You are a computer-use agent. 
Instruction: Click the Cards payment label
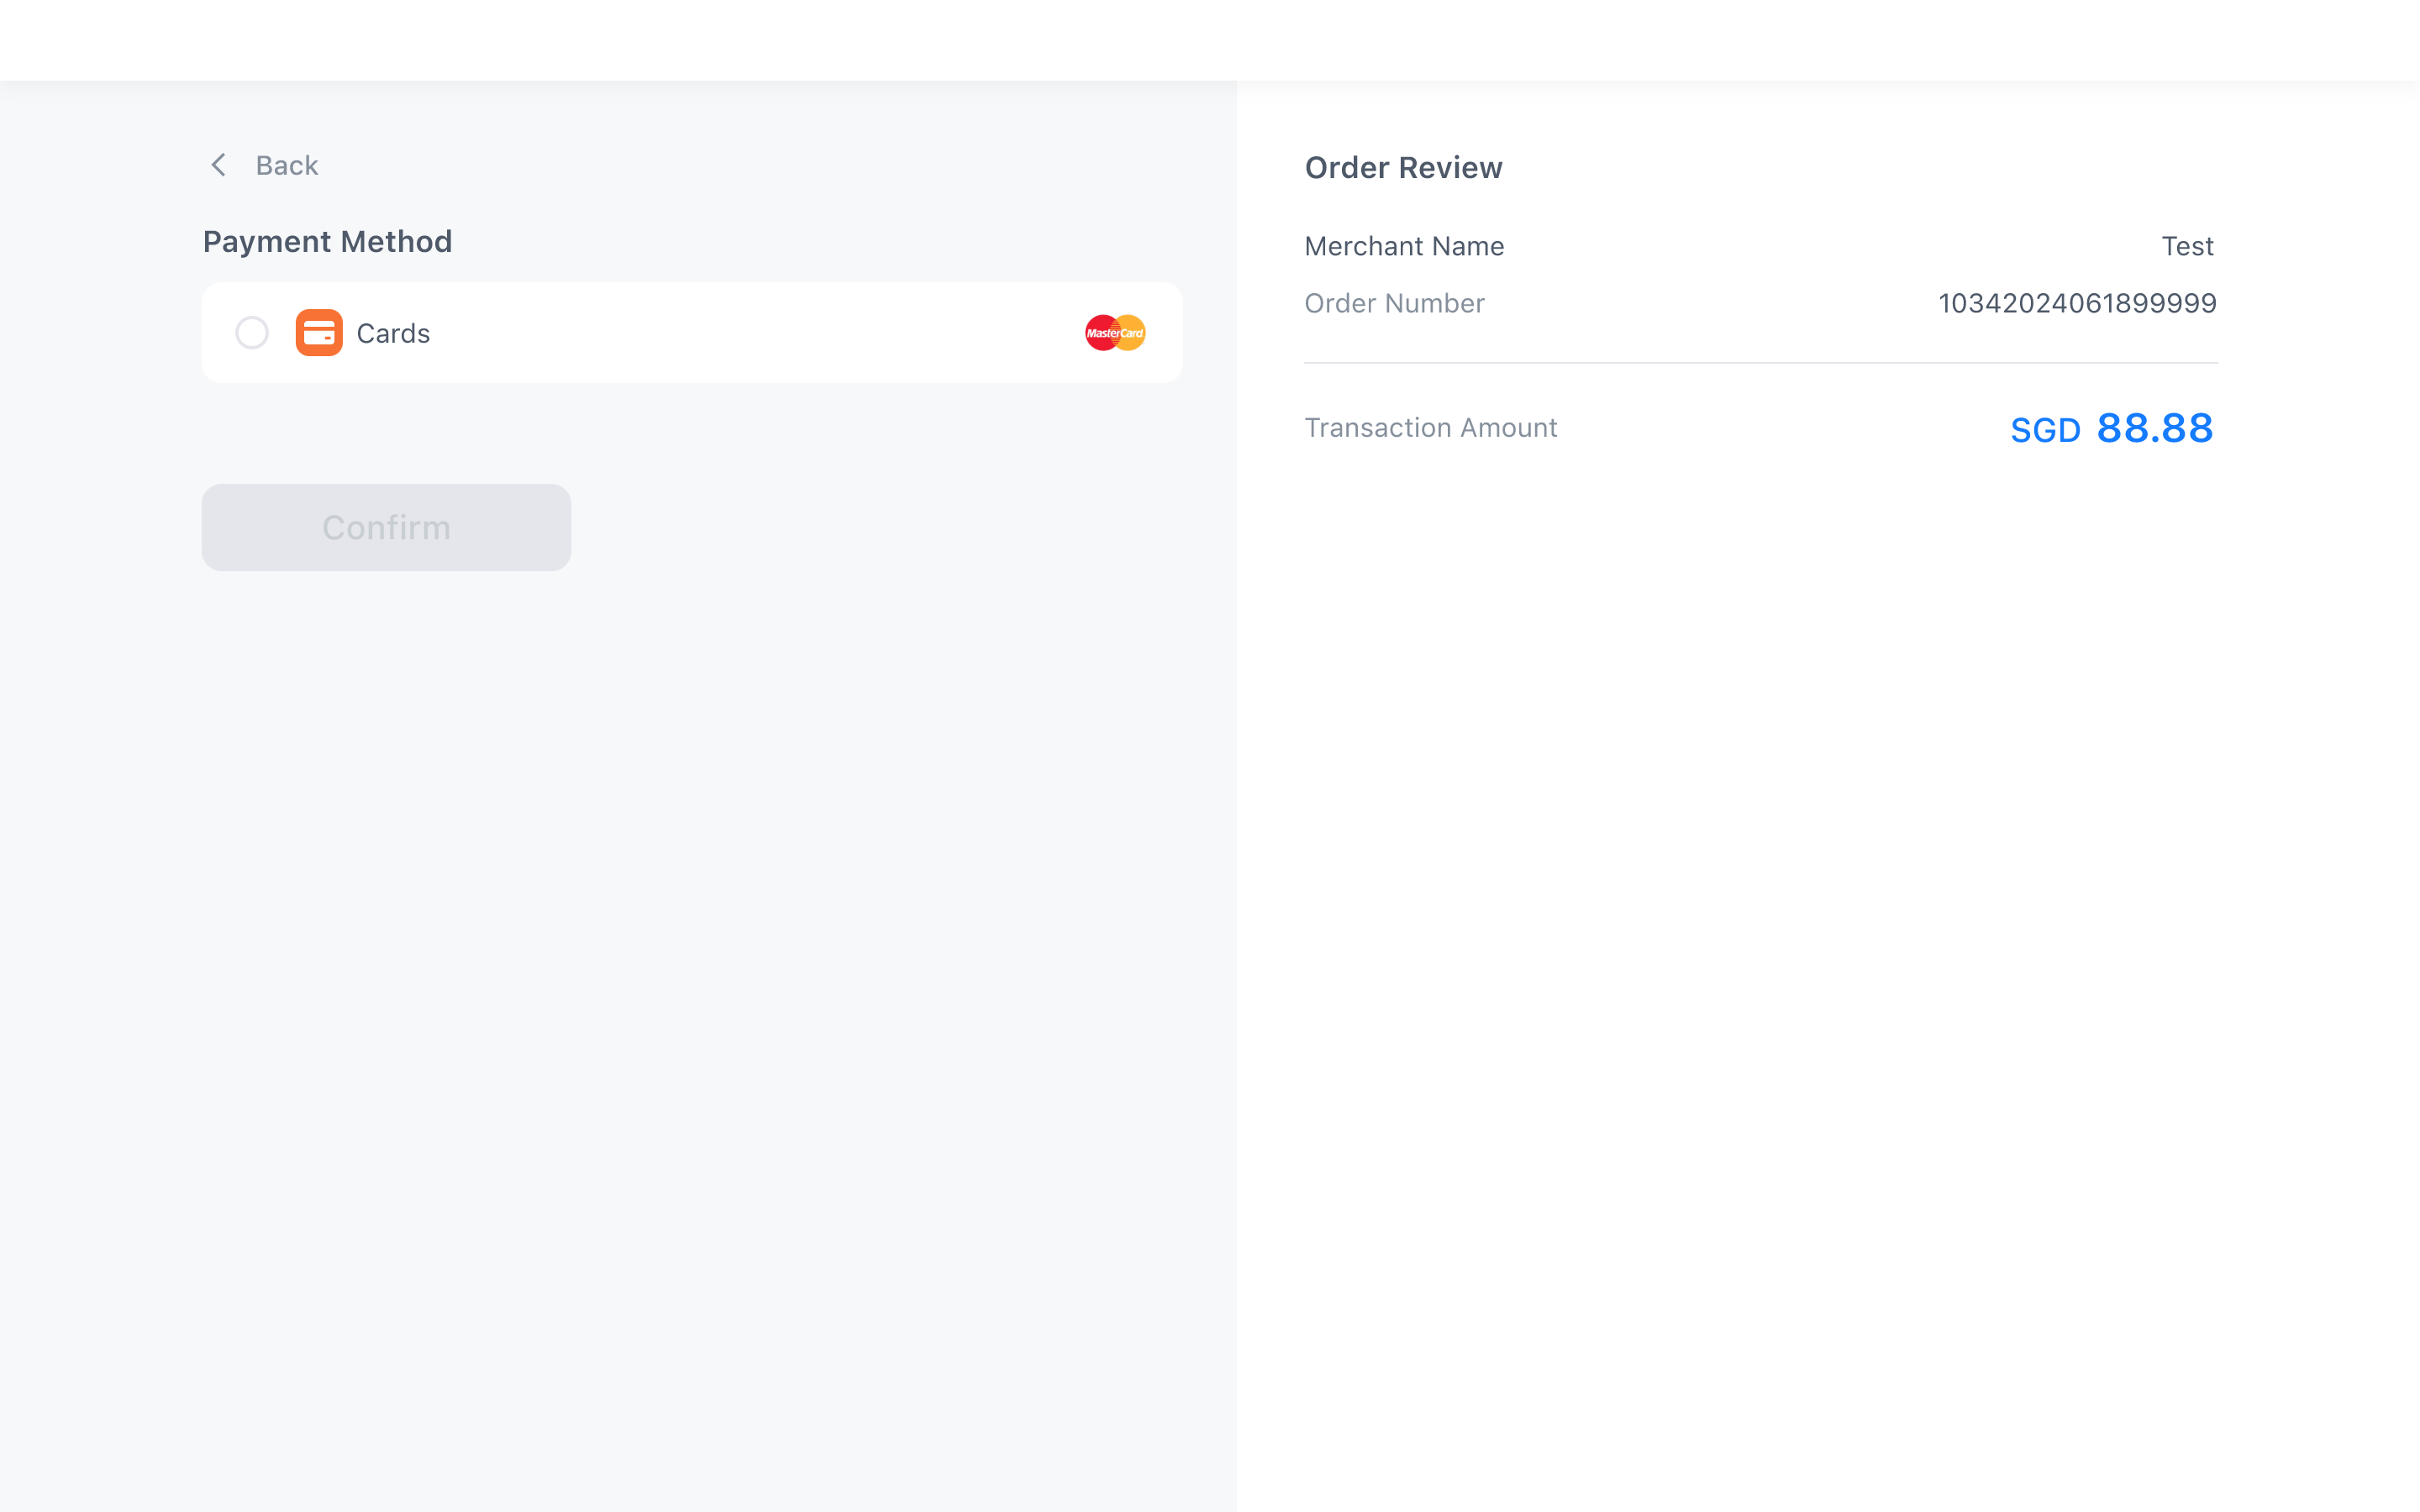(393, 333)
